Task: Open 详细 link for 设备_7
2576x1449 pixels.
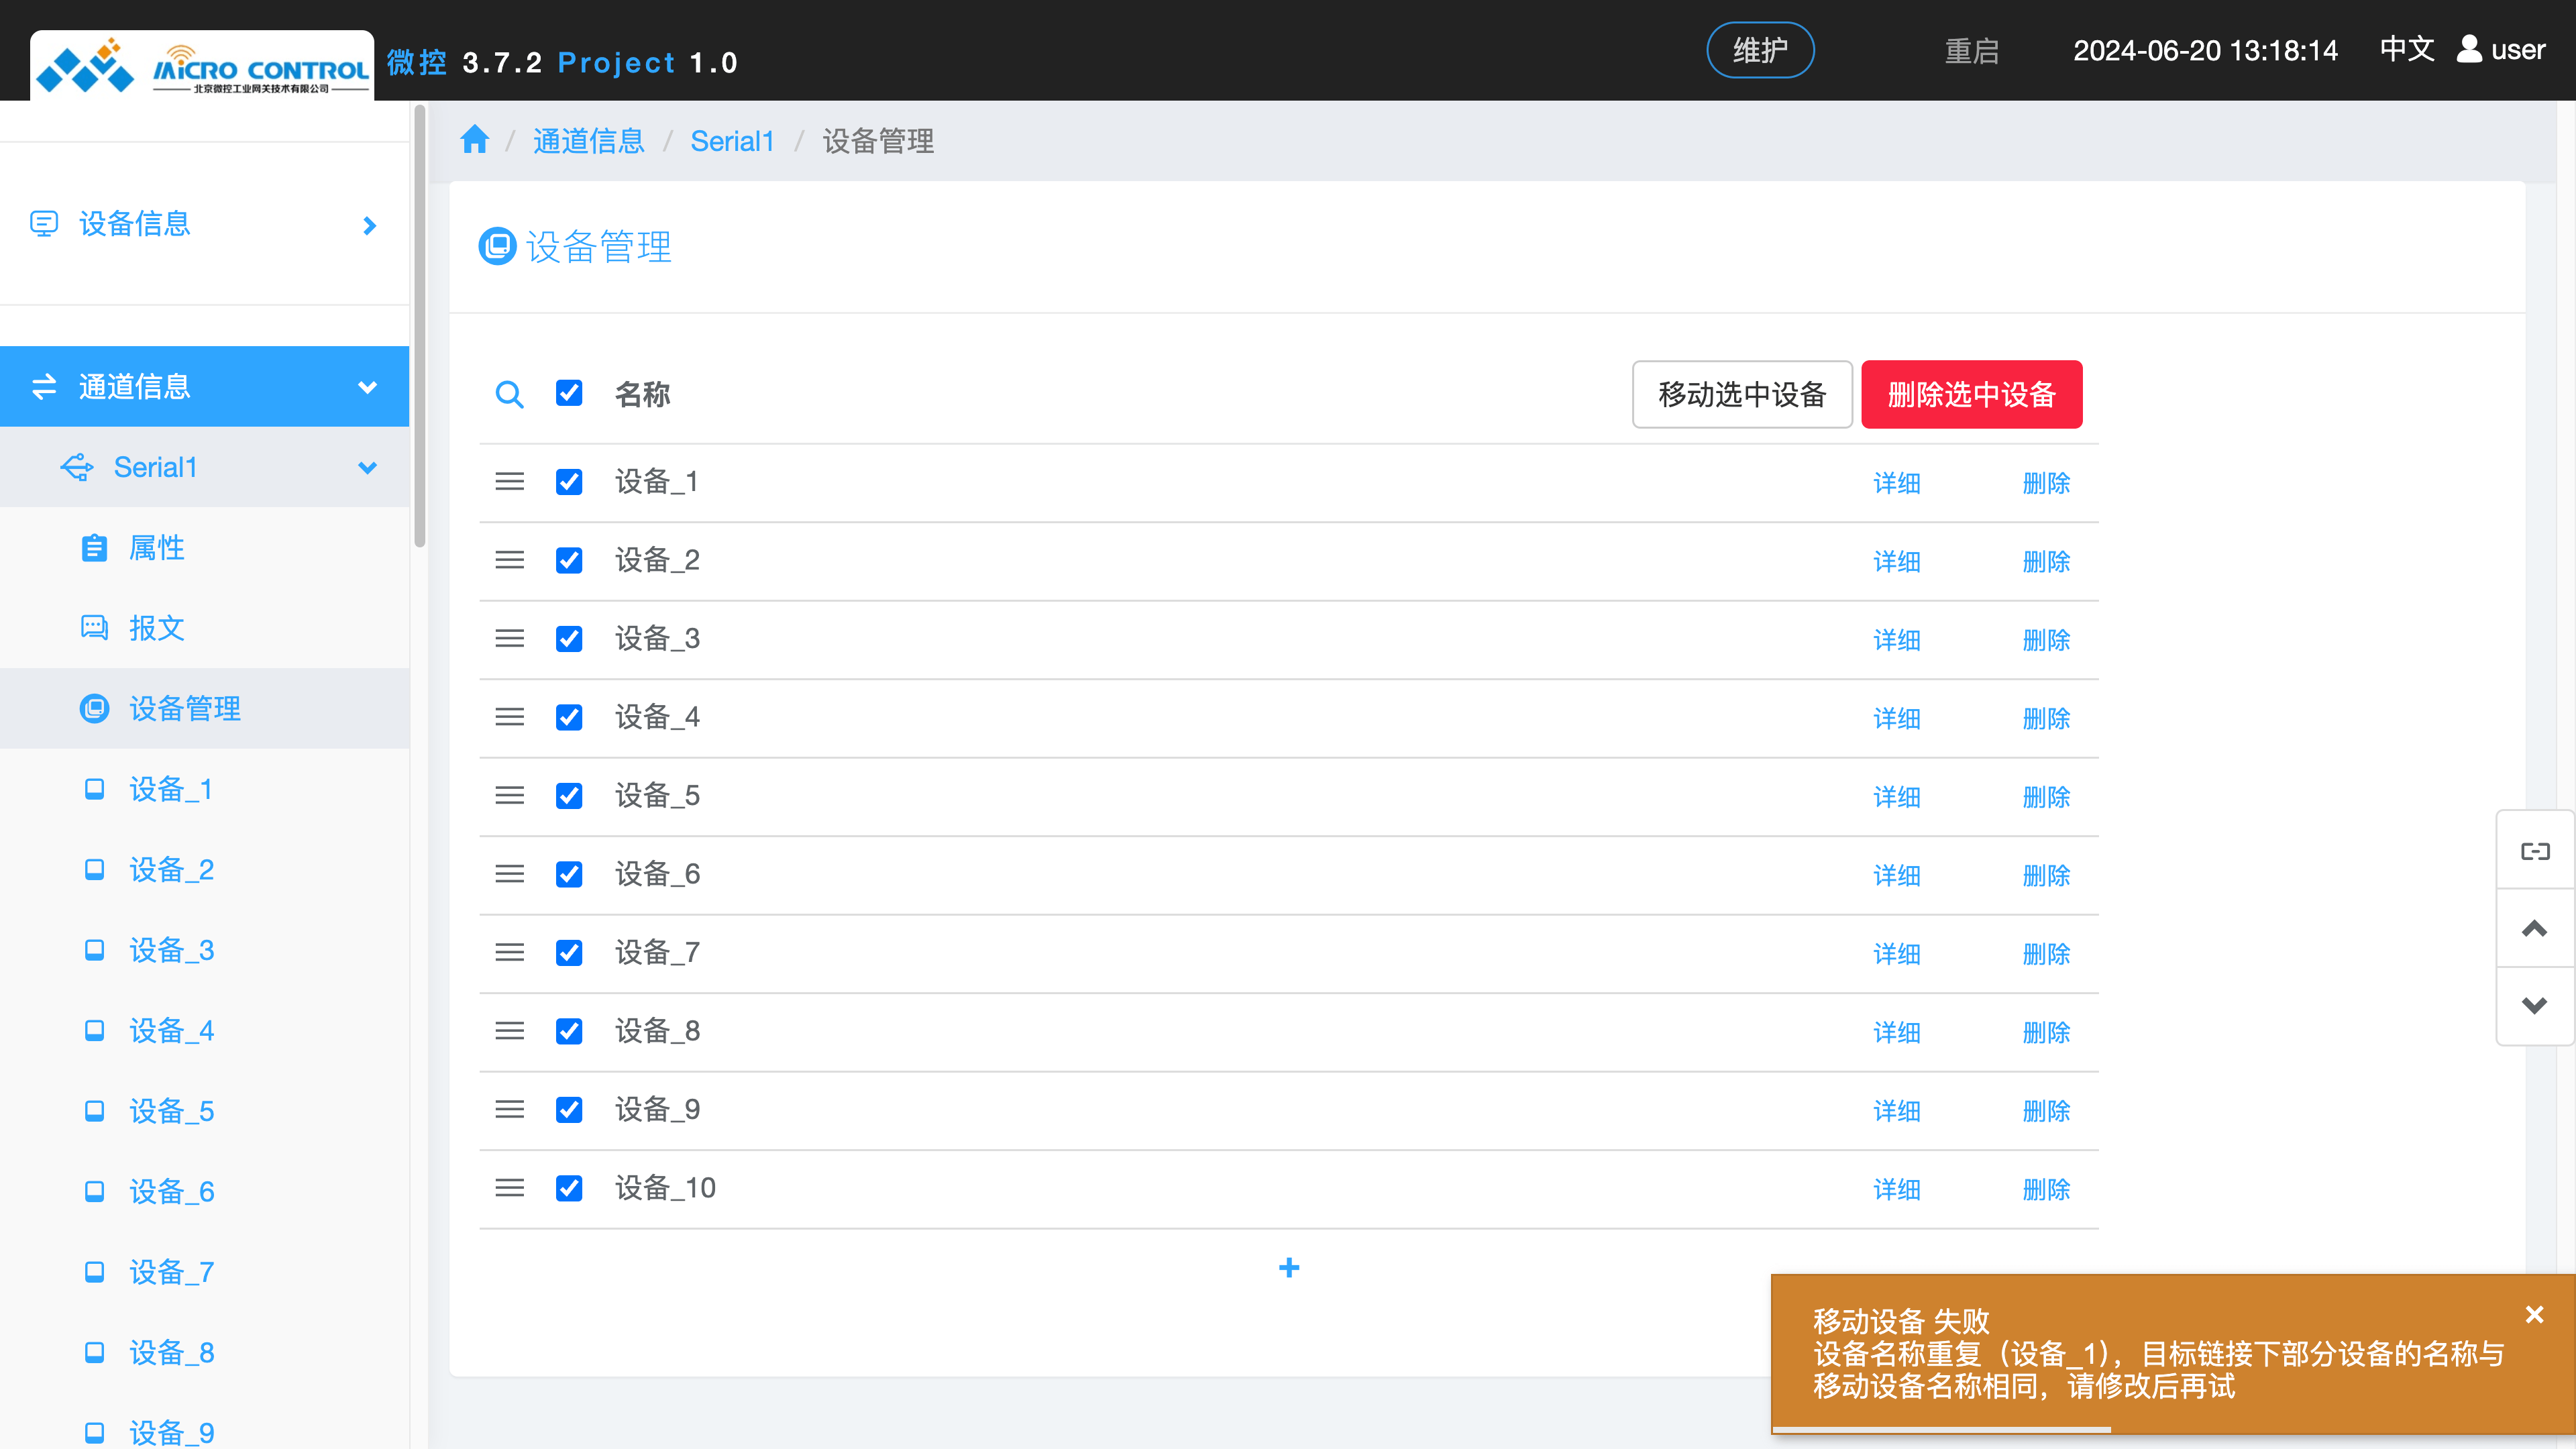Action: [x=1896, y=954]
